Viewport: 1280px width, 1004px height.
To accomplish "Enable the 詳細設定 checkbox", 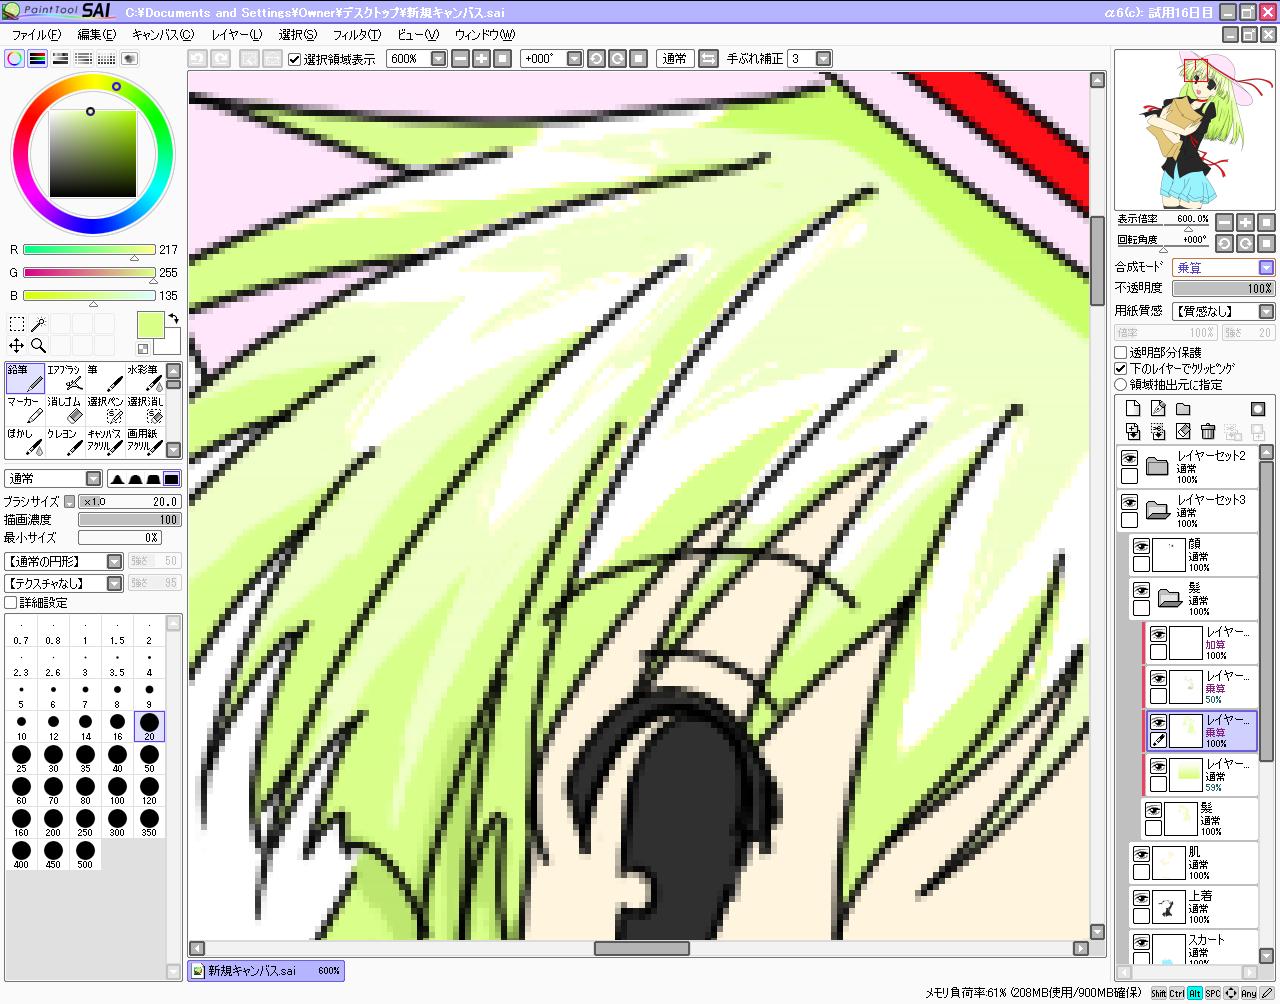I will 11,603.
